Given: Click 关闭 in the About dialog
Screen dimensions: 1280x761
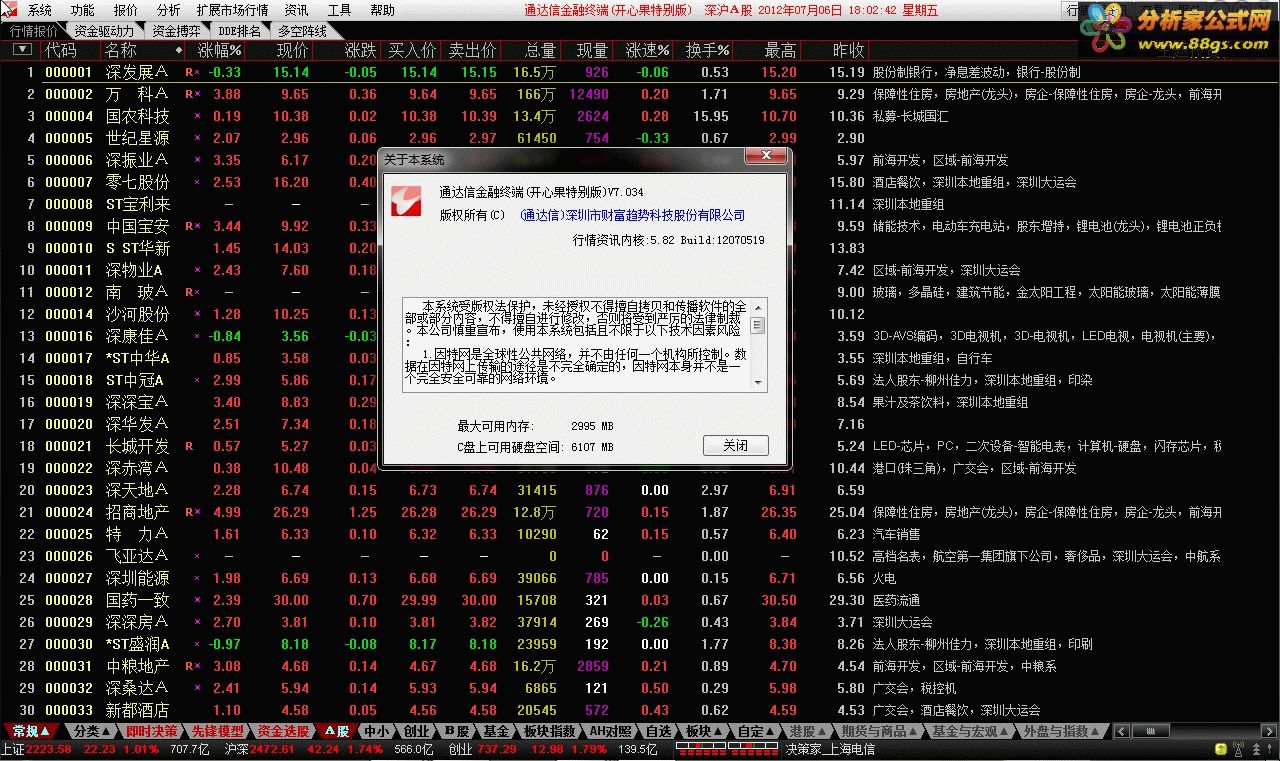Looking at the screenshot, I should click(x=735, y=445).
